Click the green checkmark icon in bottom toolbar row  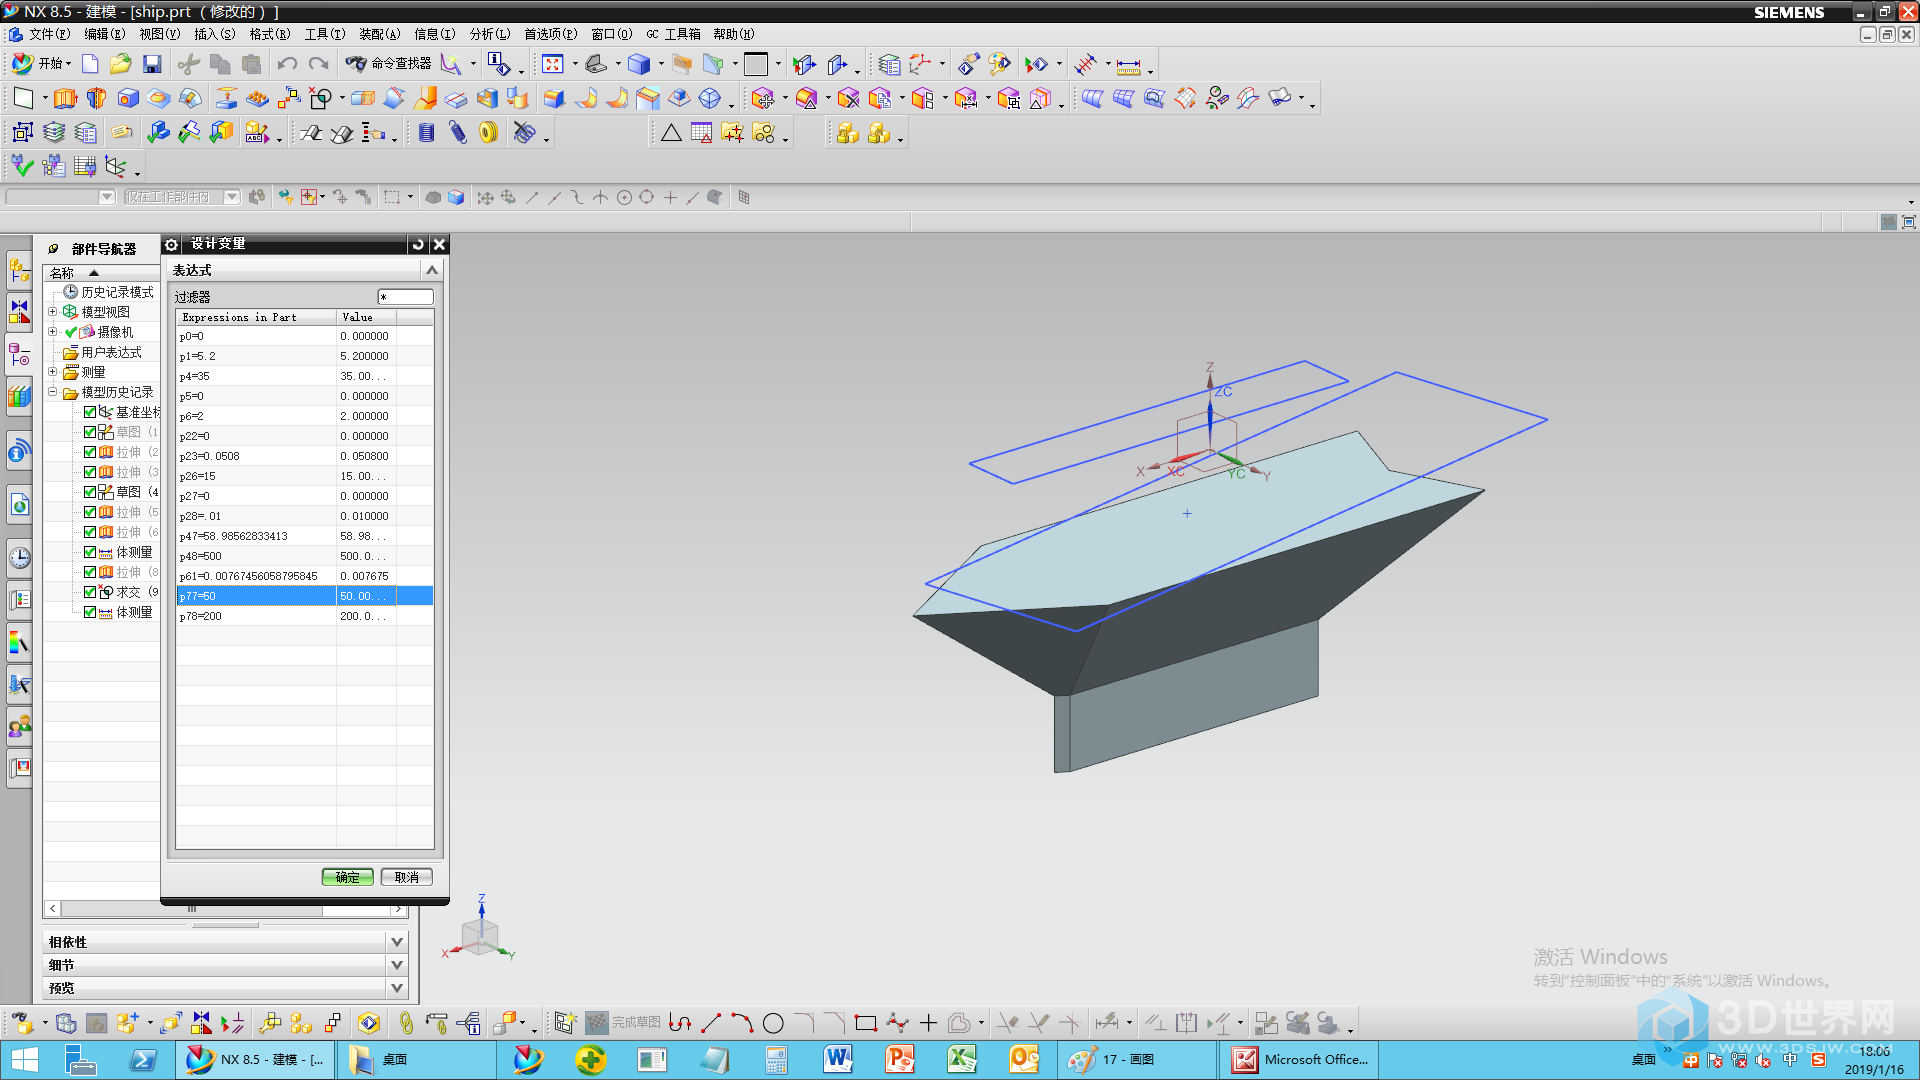(22, 166)
